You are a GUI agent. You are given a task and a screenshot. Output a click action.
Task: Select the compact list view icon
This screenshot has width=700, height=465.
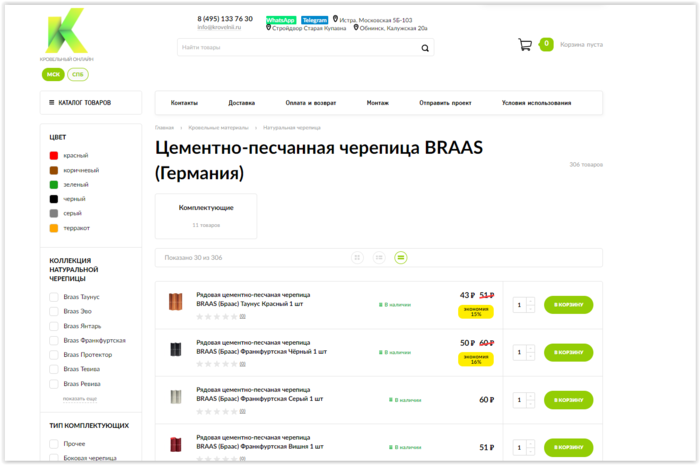(x=400, y=257)
